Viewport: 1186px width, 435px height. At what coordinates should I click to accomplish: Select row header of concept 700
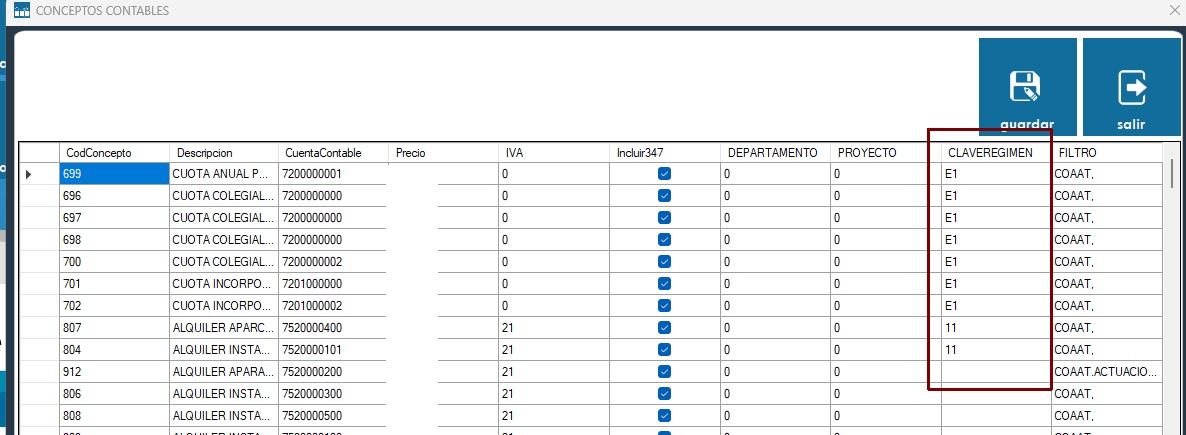coord(39,262)
